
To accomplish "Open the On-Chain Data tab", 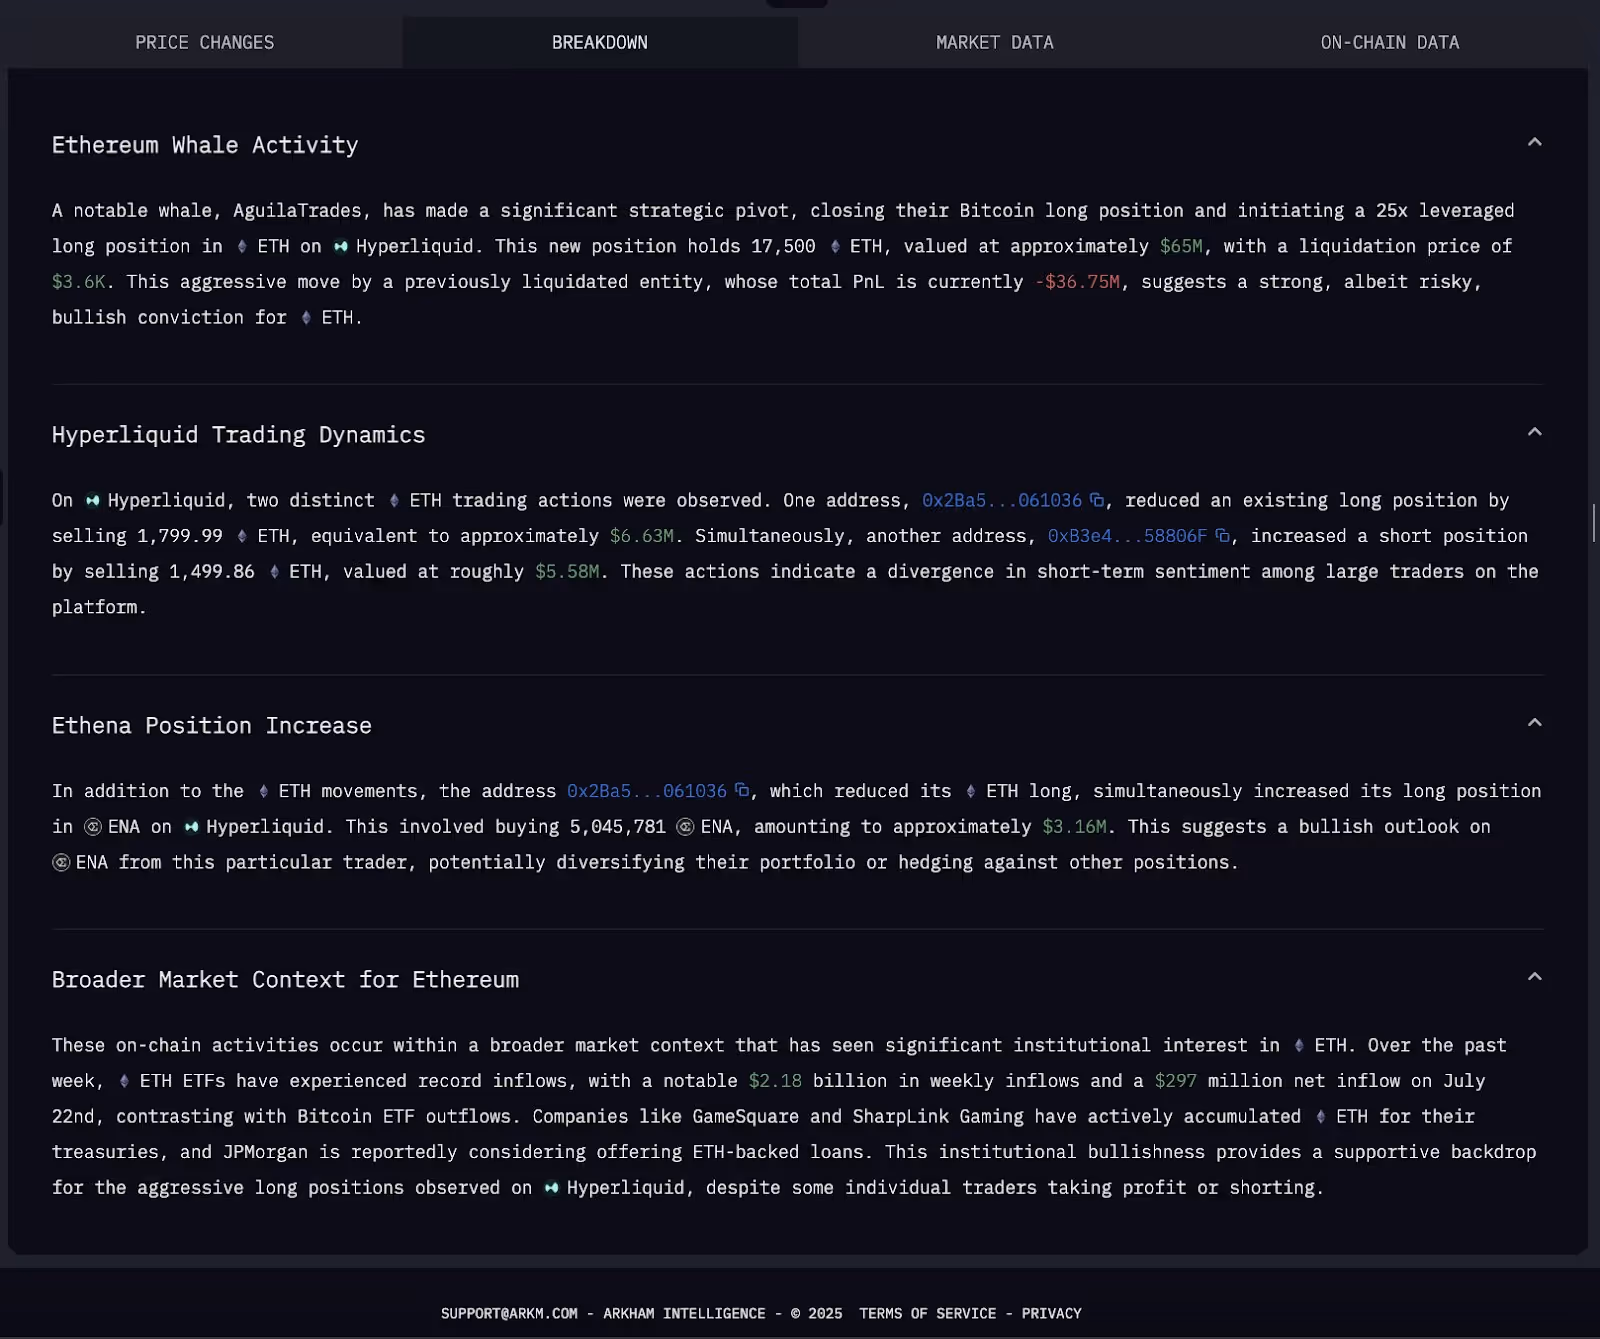I will click(x=1390, y=42).
